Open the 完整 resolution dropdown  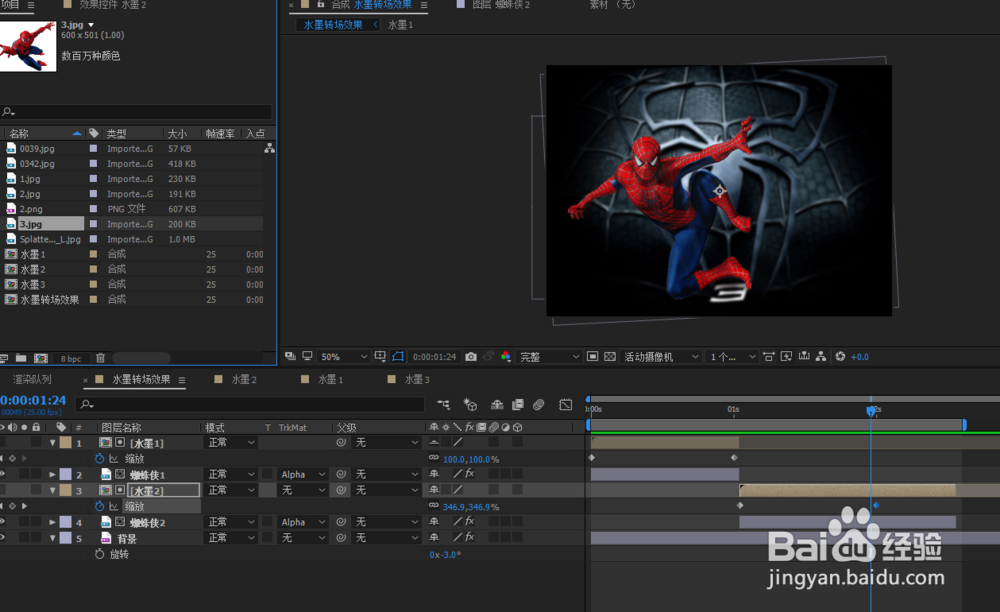click(x=549, y=356)
